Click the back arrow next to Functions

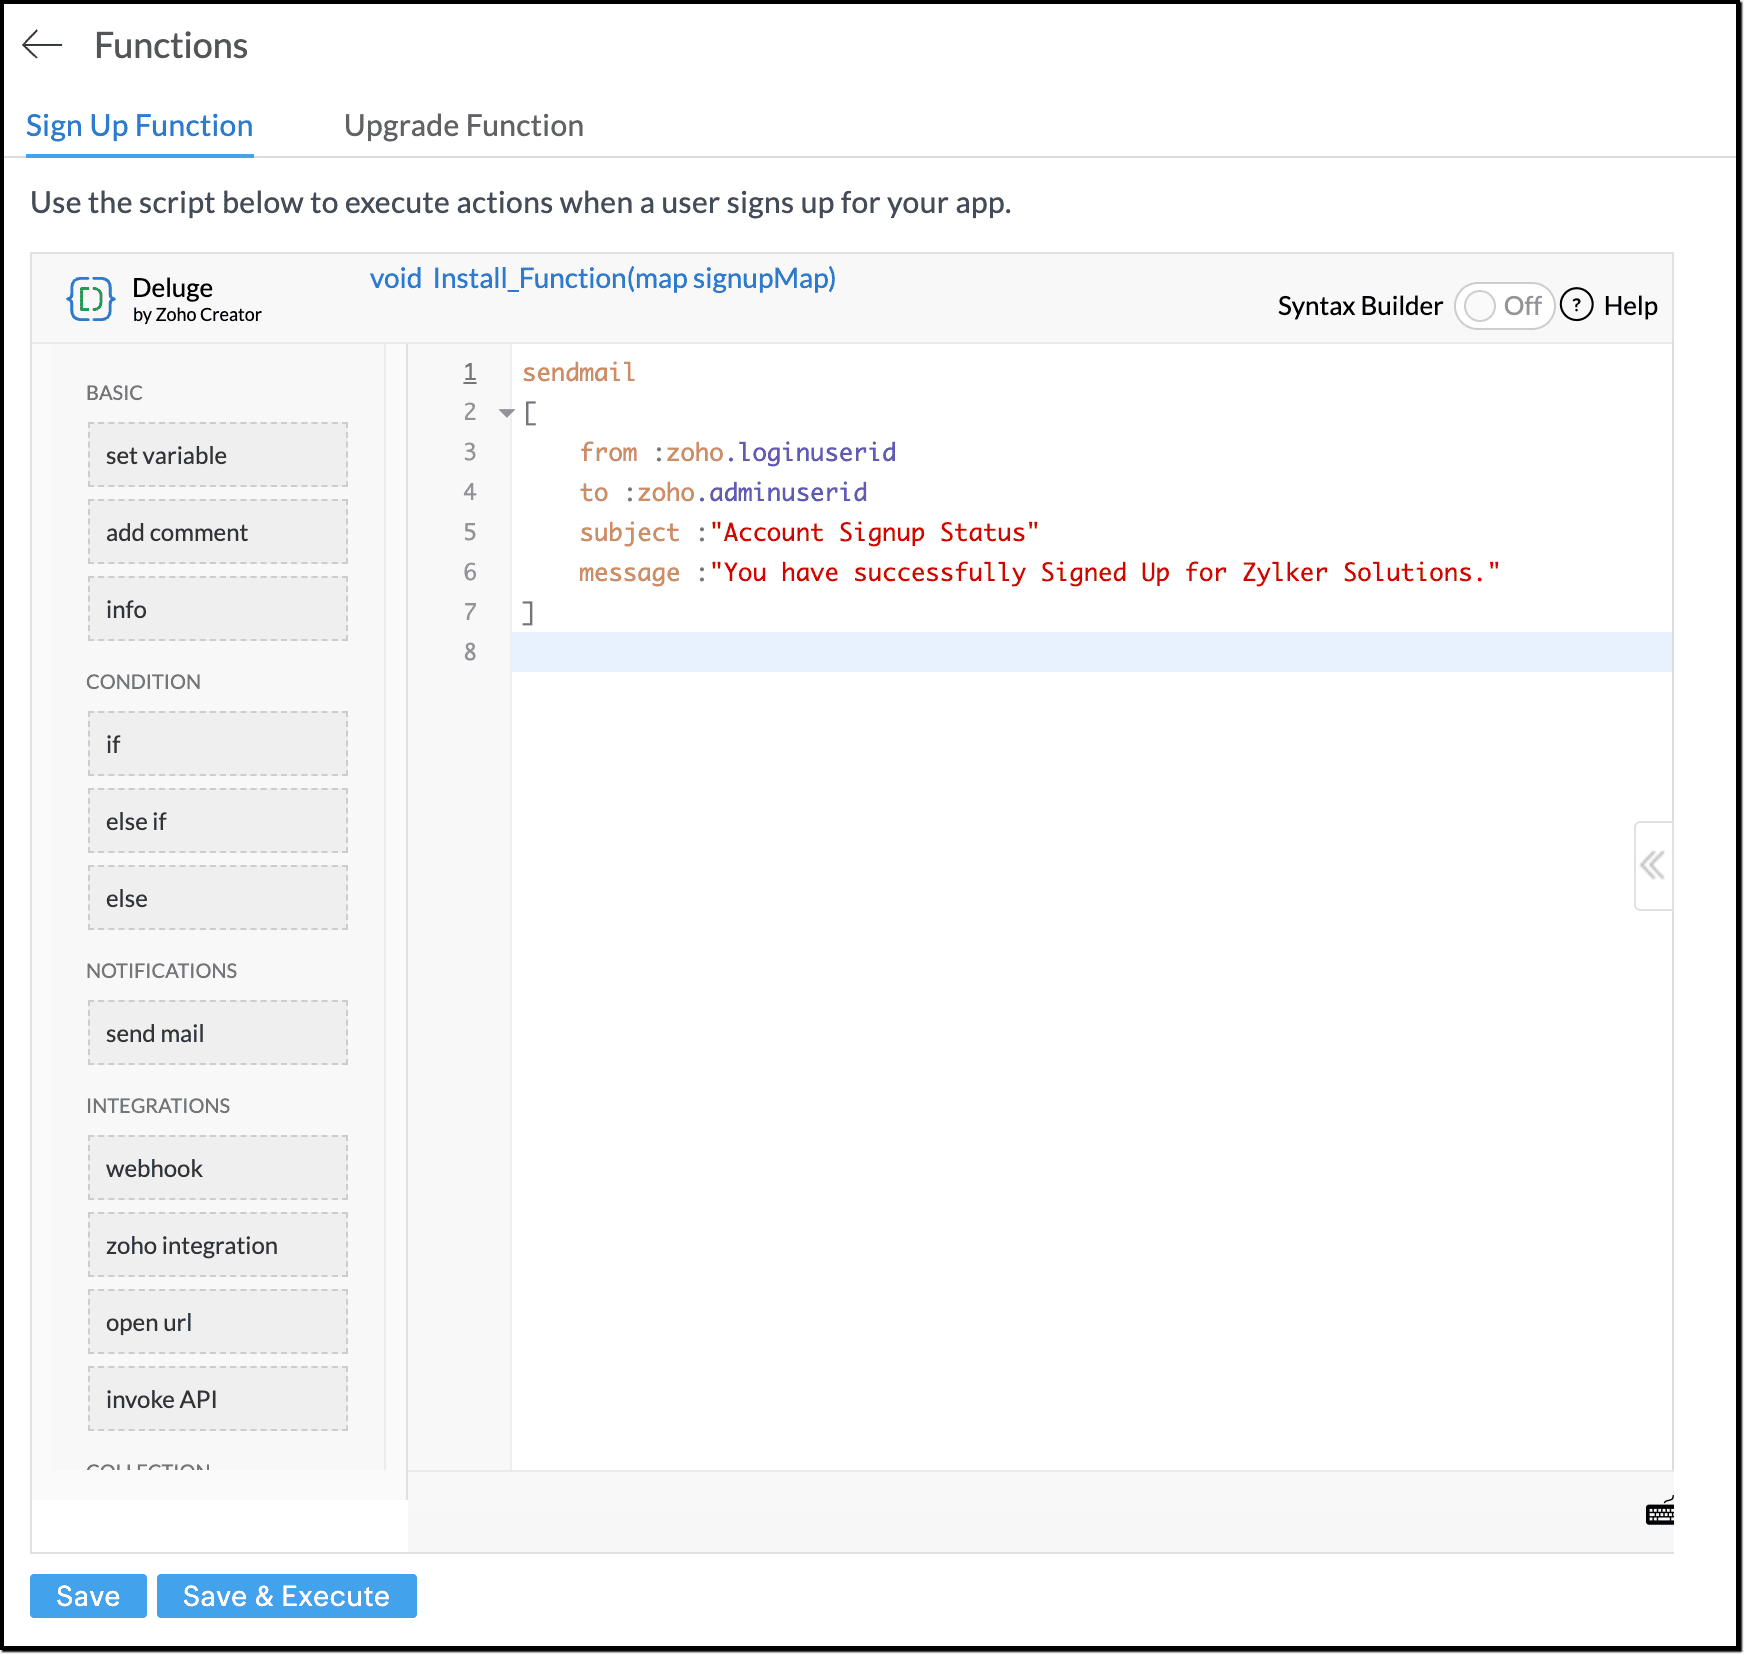coord(42,45)
